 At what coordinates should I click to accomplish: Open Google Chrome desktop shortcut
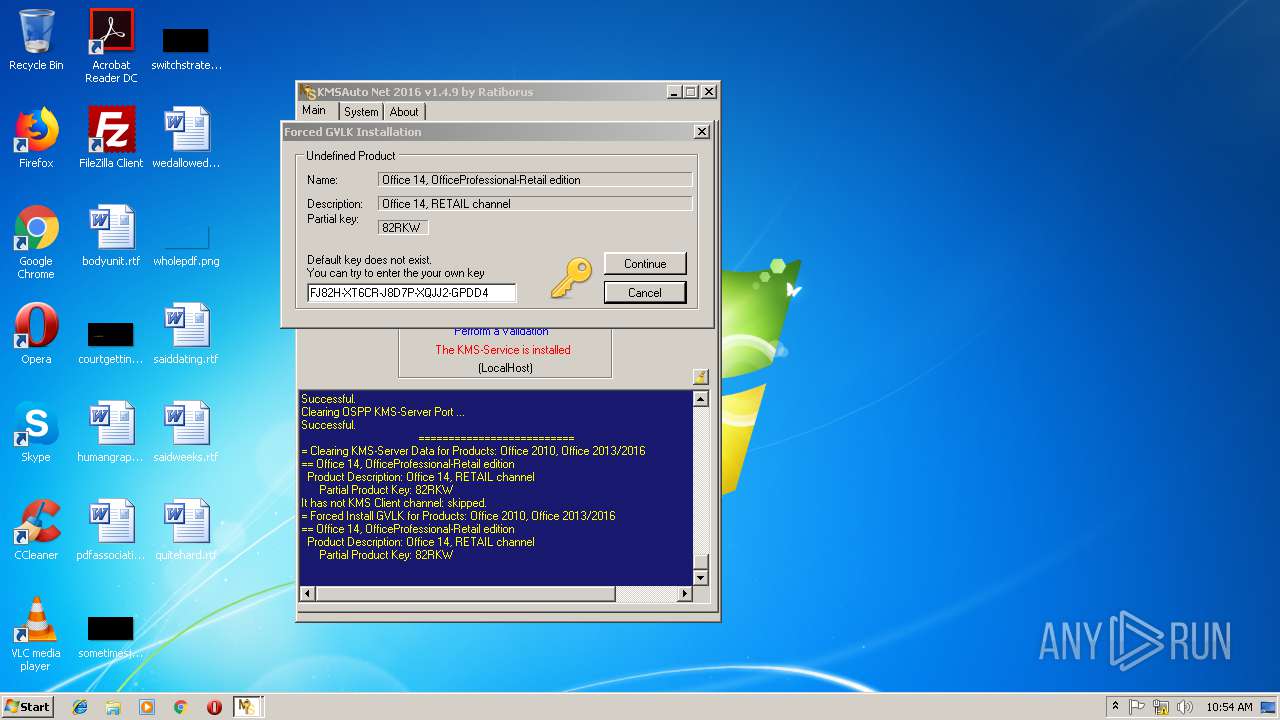click(36, 242)
